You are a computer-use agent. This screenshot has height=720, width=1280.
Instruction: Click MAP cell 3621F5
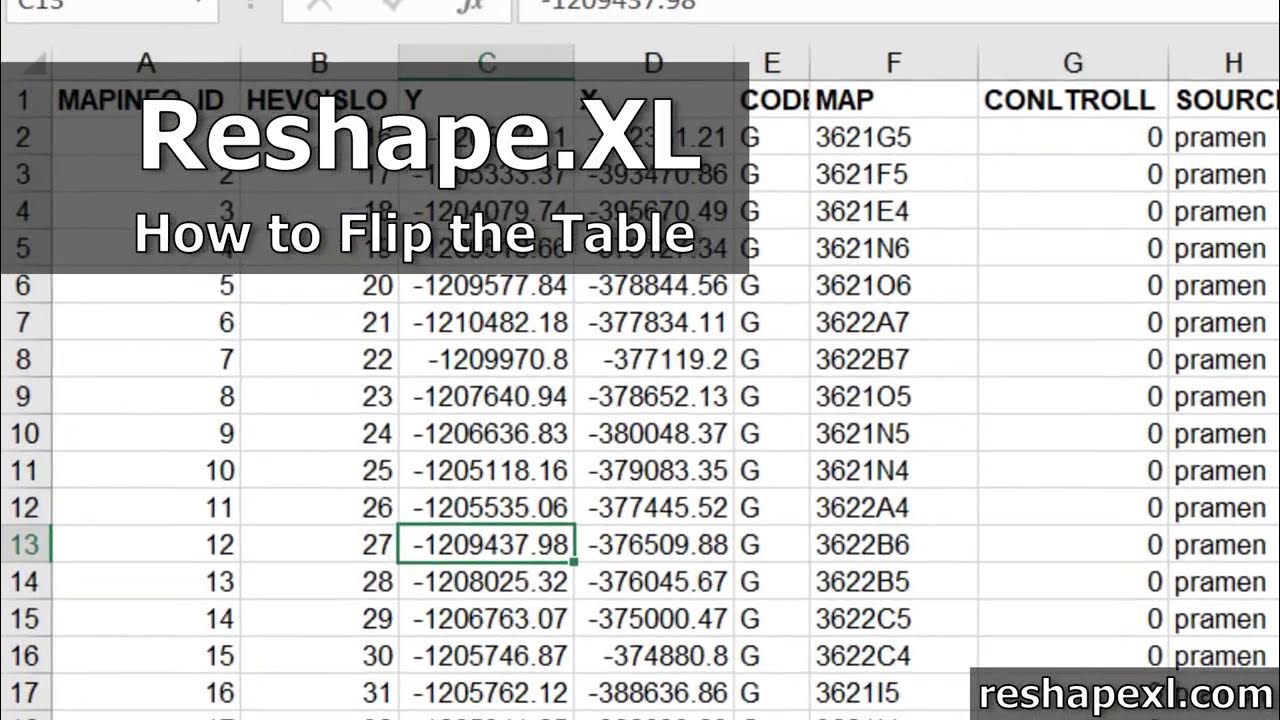[x=893, y=175]
